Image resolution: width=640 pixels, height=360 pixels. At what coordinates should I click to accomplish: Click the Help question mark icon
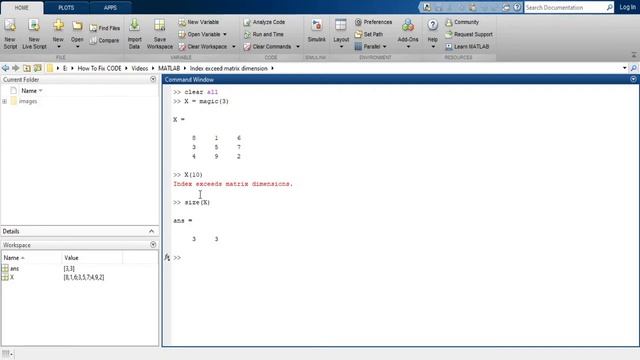[433, 25]
